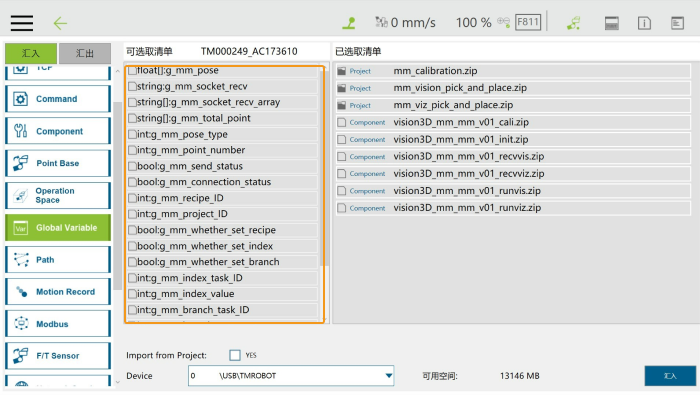Click folder icon of mm_viz_pick_and_place.zip
Image resolution: width=700 pixels, height=395 pixels.
pos(342,105)
